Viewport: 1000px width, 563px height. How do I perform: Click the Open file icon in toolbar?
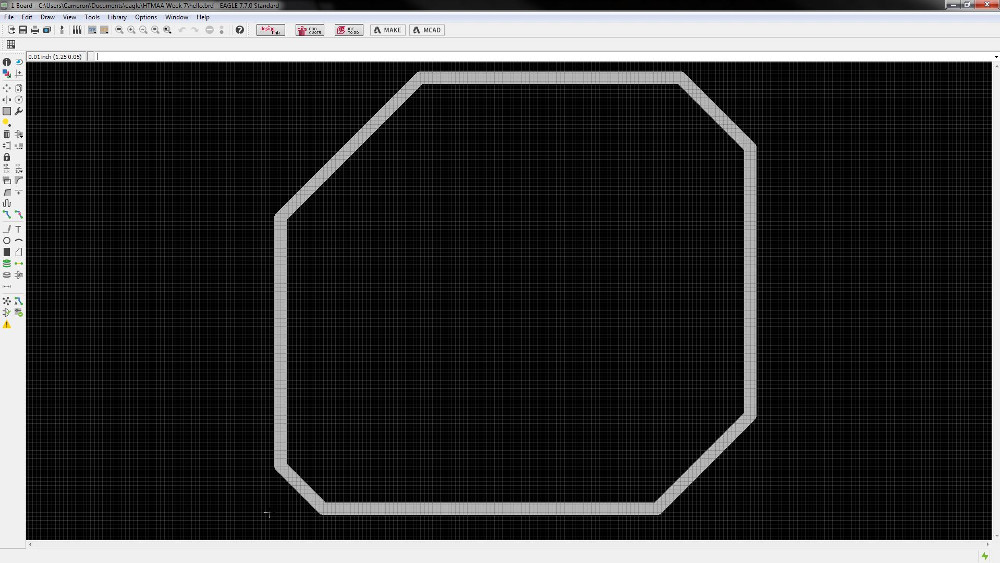[x=11, y=30]
